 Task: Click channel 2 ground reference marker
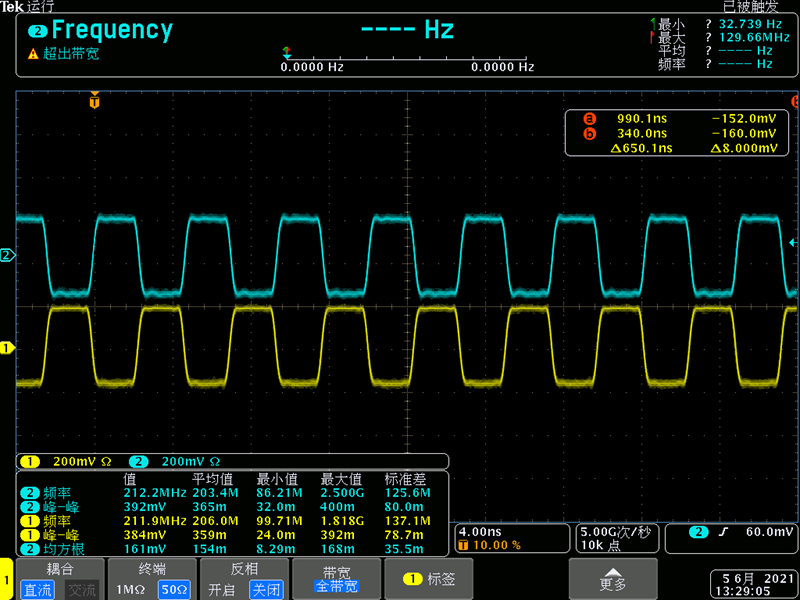pos(7,256)
